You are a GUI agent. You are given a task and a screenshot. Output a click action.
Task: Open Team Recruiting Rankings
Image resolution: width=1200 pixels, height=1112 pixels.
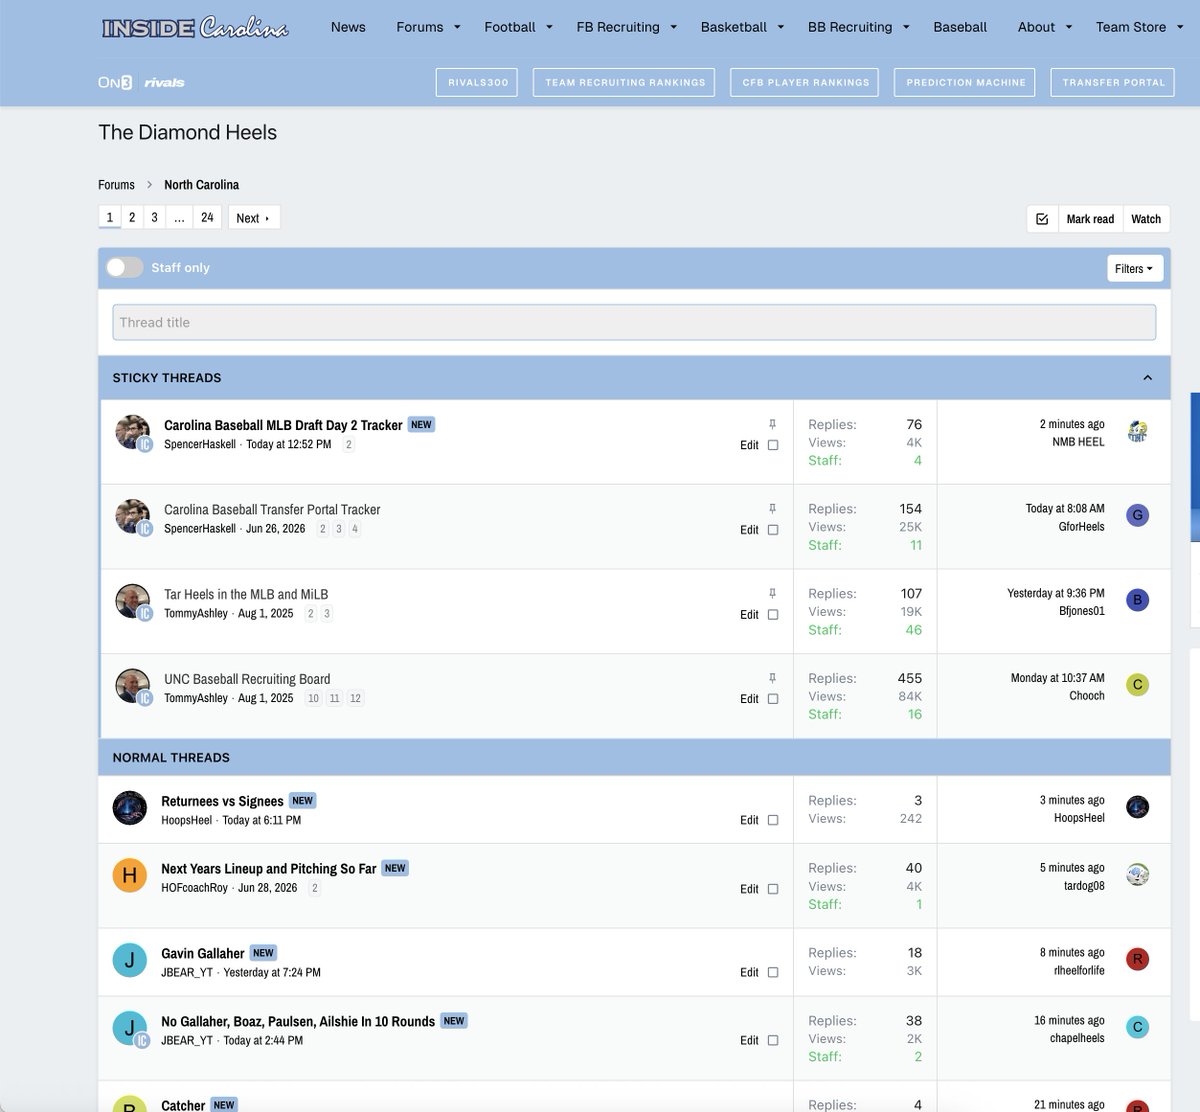click(x=625, y=82)
